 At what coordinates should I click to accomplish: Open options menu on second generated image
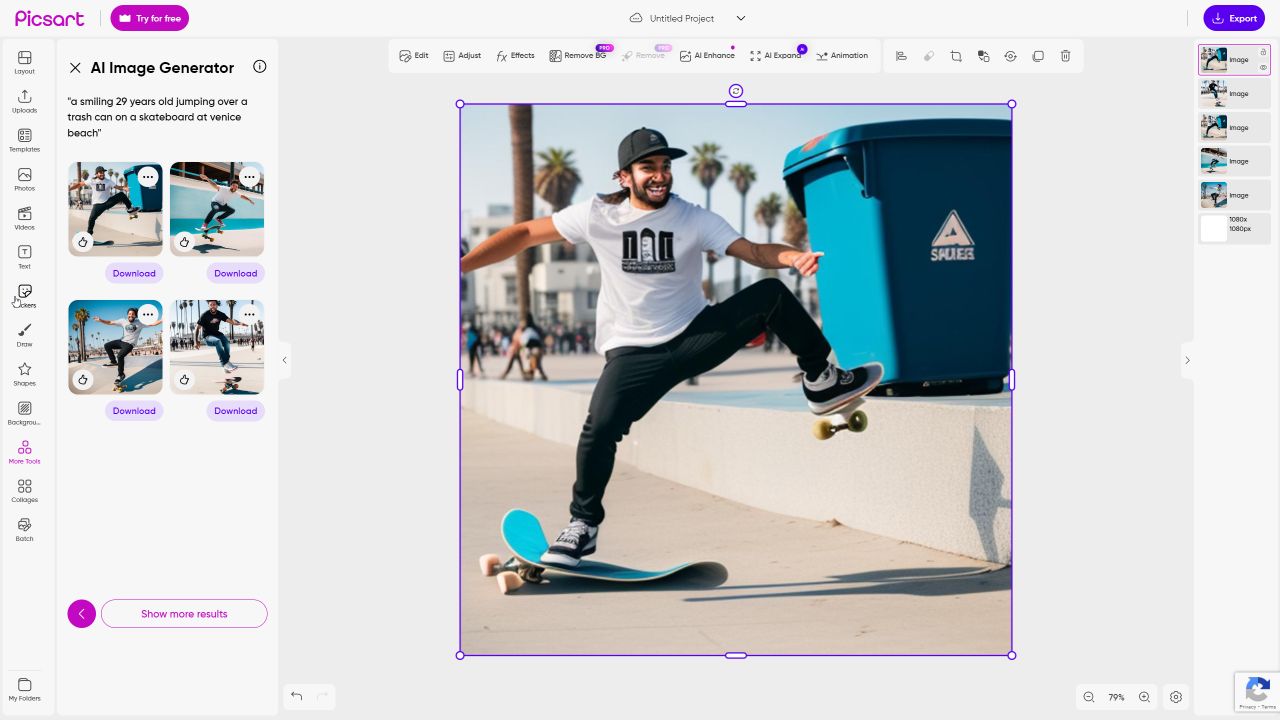tap(250, 177)
